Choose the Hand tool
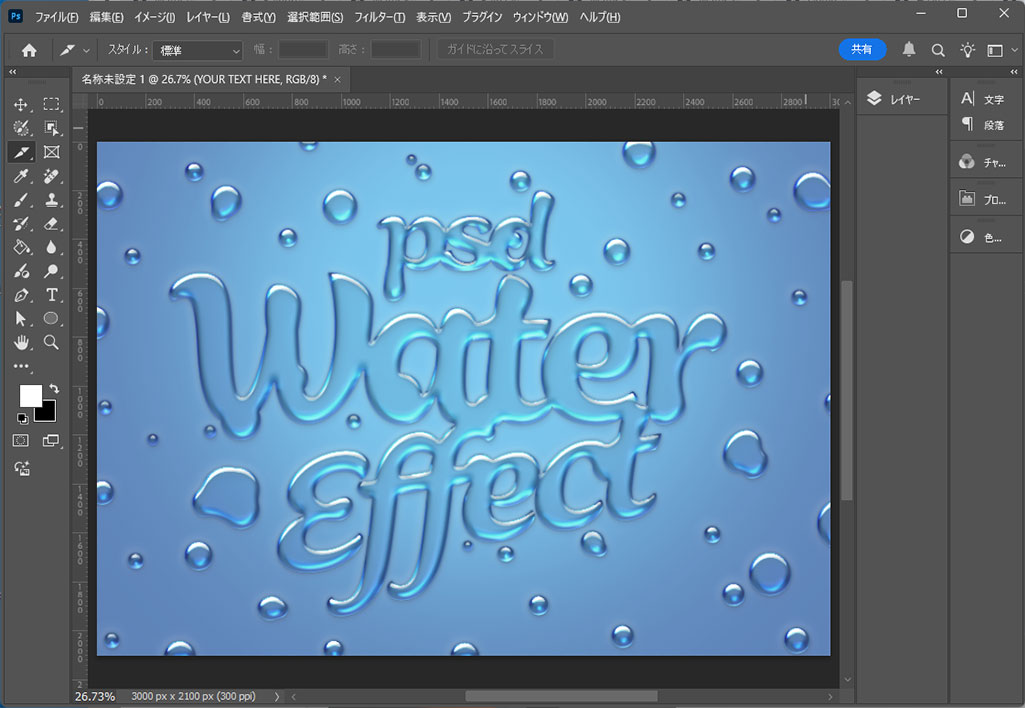1025x708 pixels. pos(21,342)
